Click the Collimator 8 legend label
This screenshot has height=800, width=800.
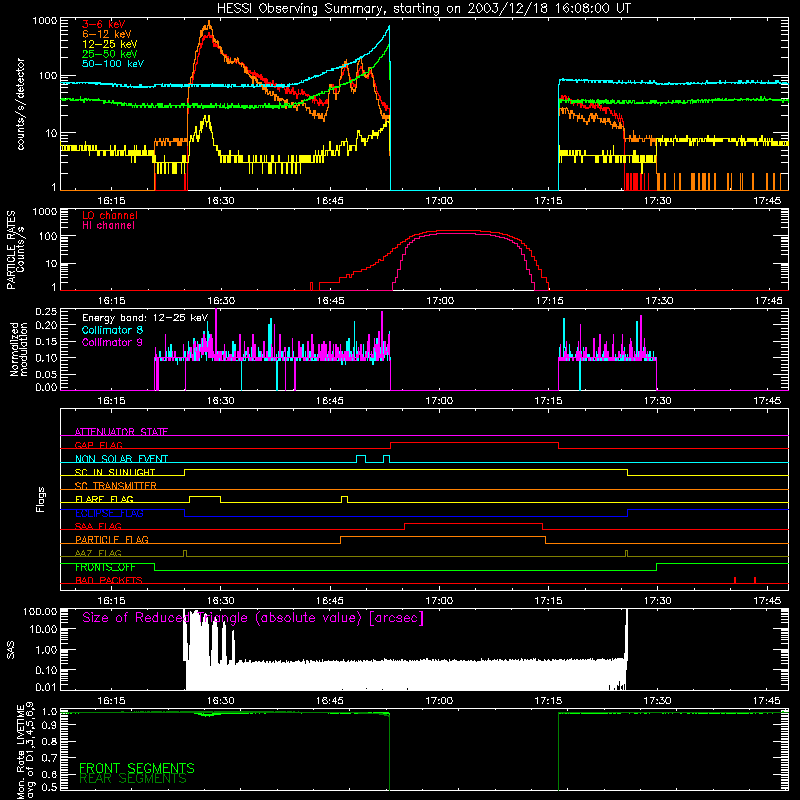click(112, 330)
